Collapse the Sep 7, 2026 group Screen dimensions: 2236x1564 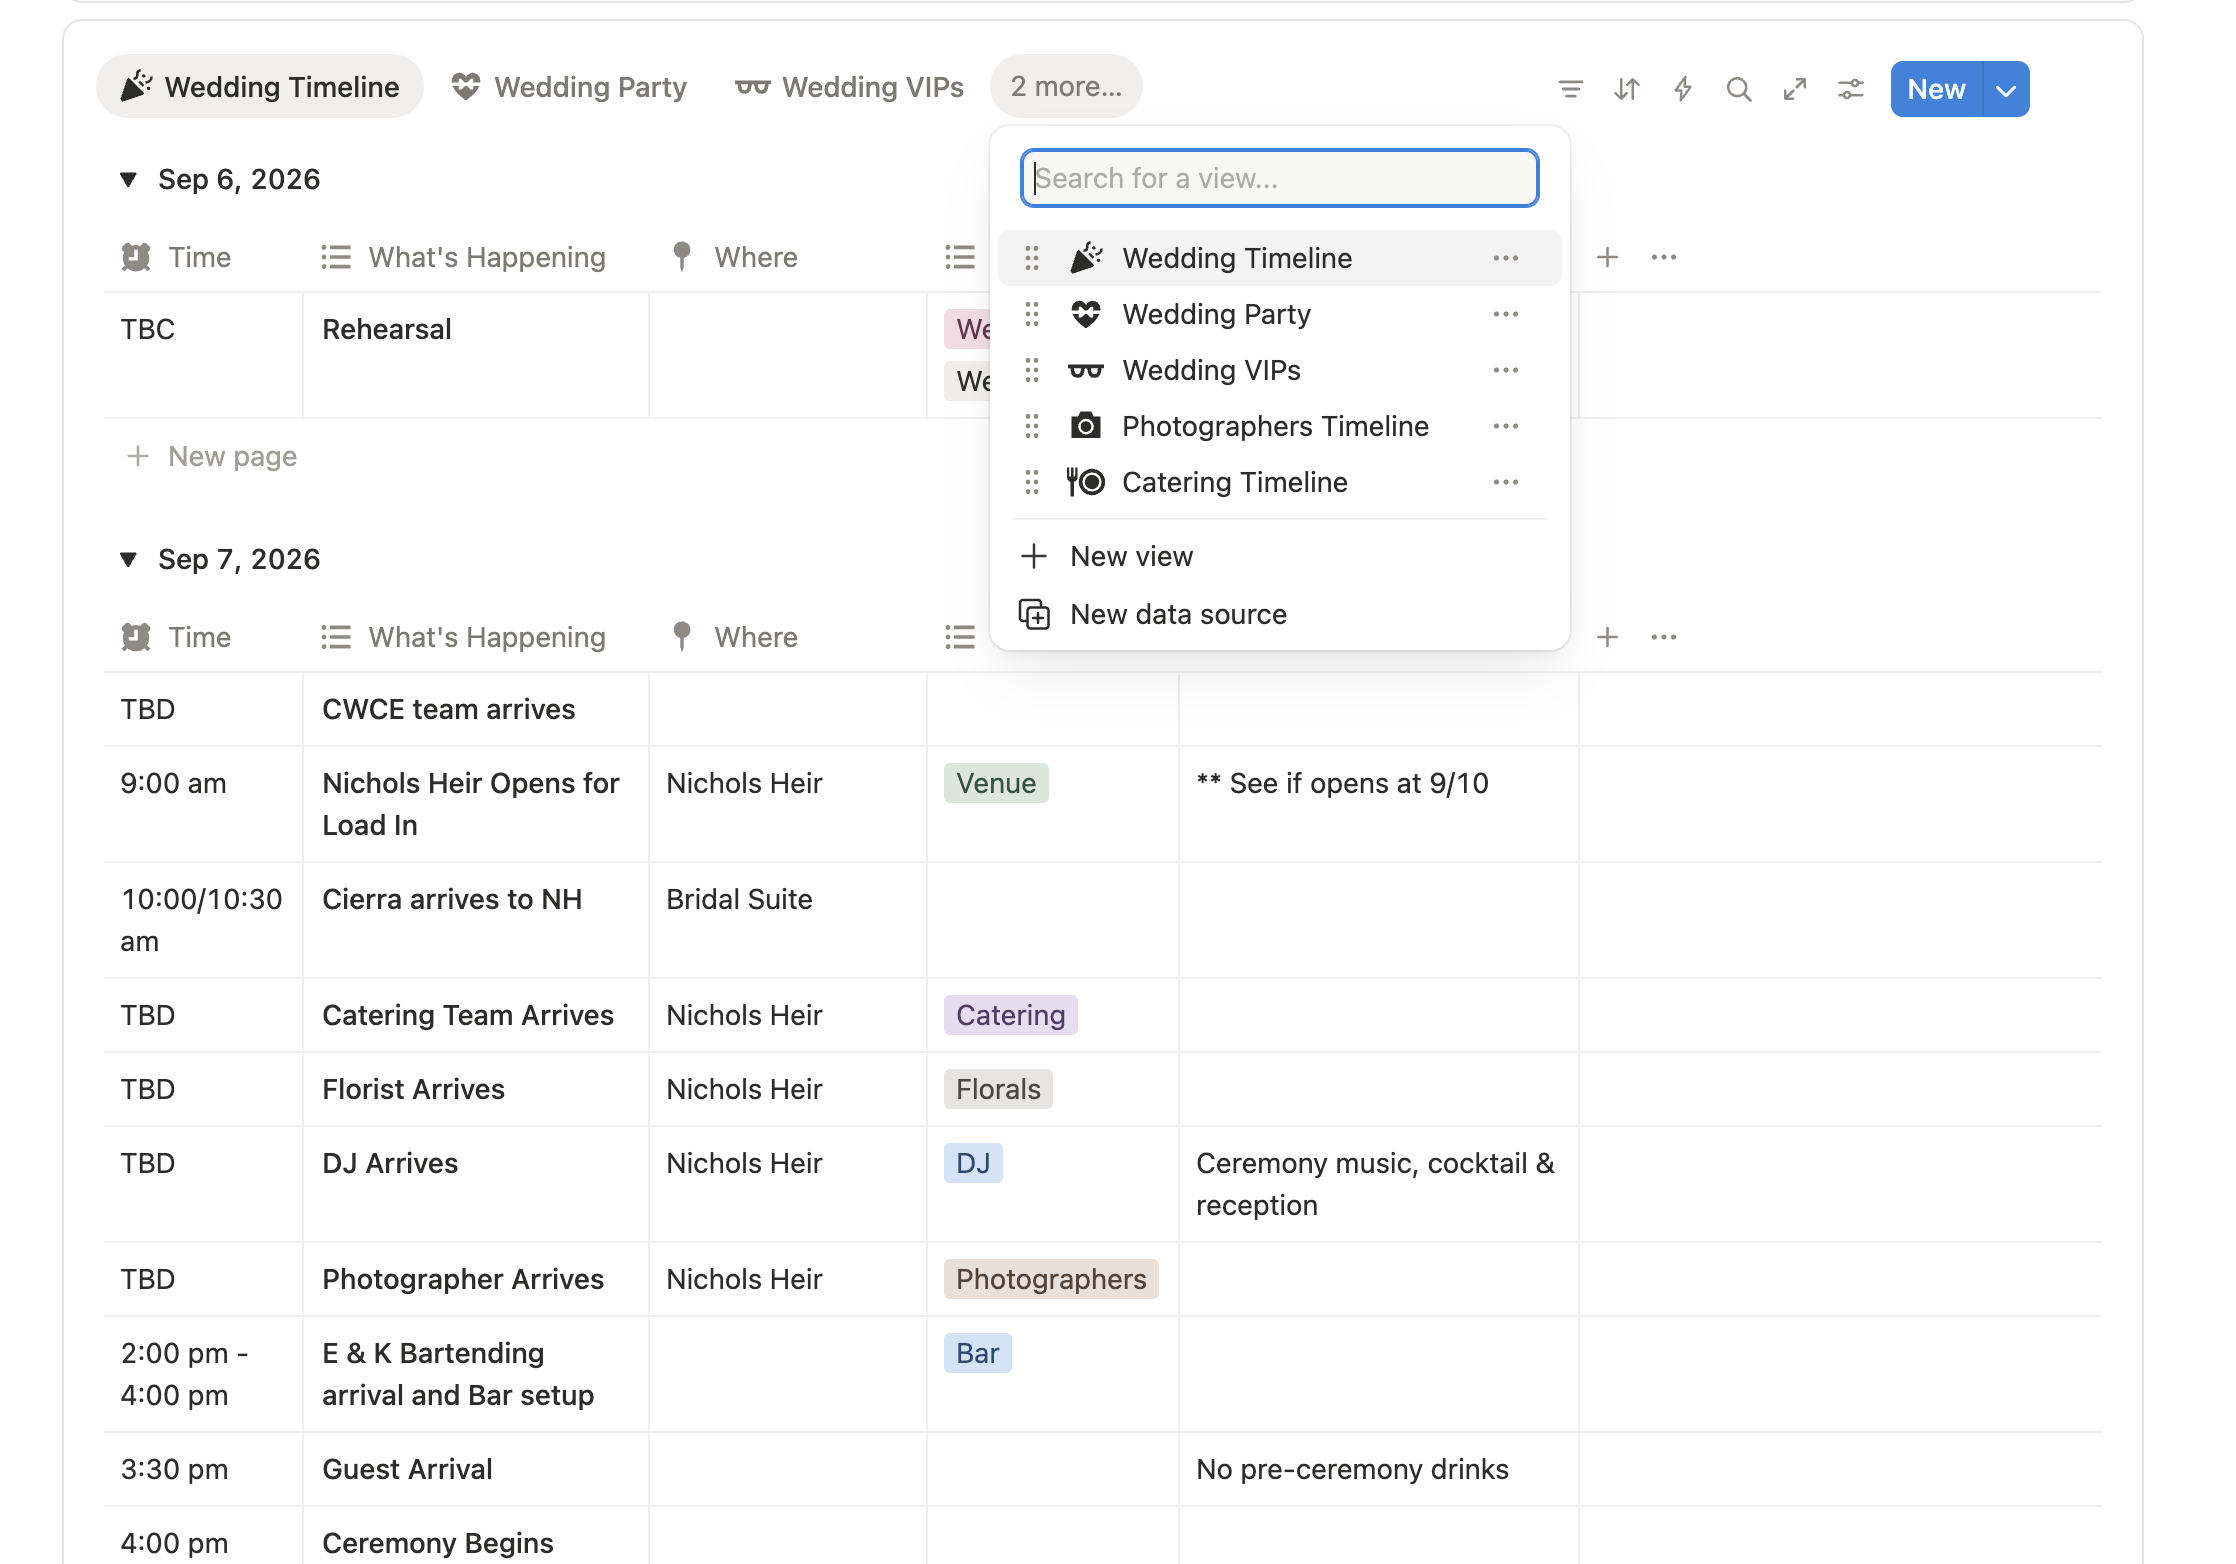[128, 559]
